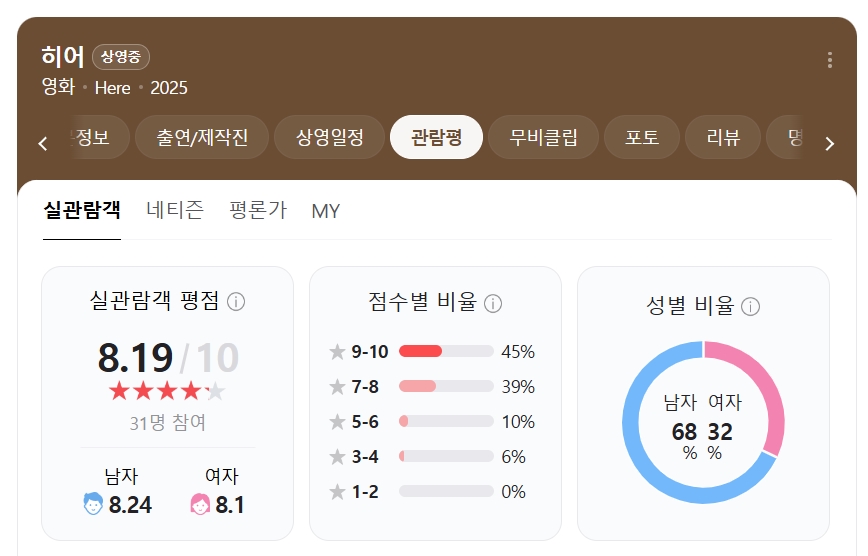Click the female face icon beside 8.1

pos(200,504)
